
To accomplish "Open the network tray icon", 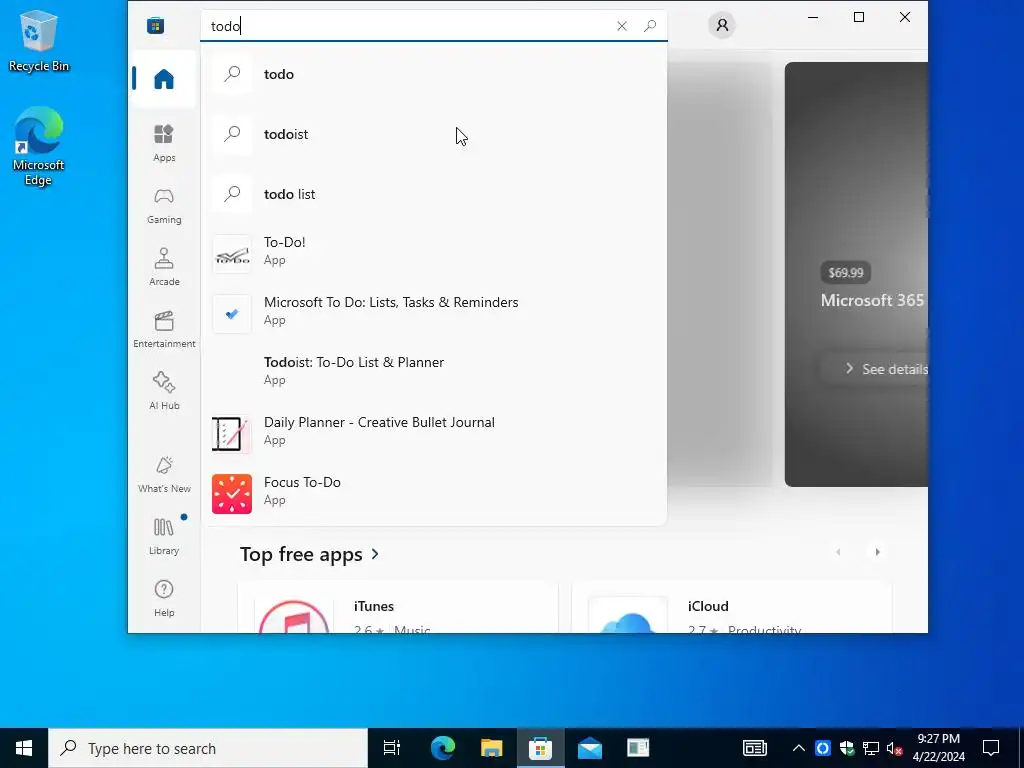I will coord(871,748).
